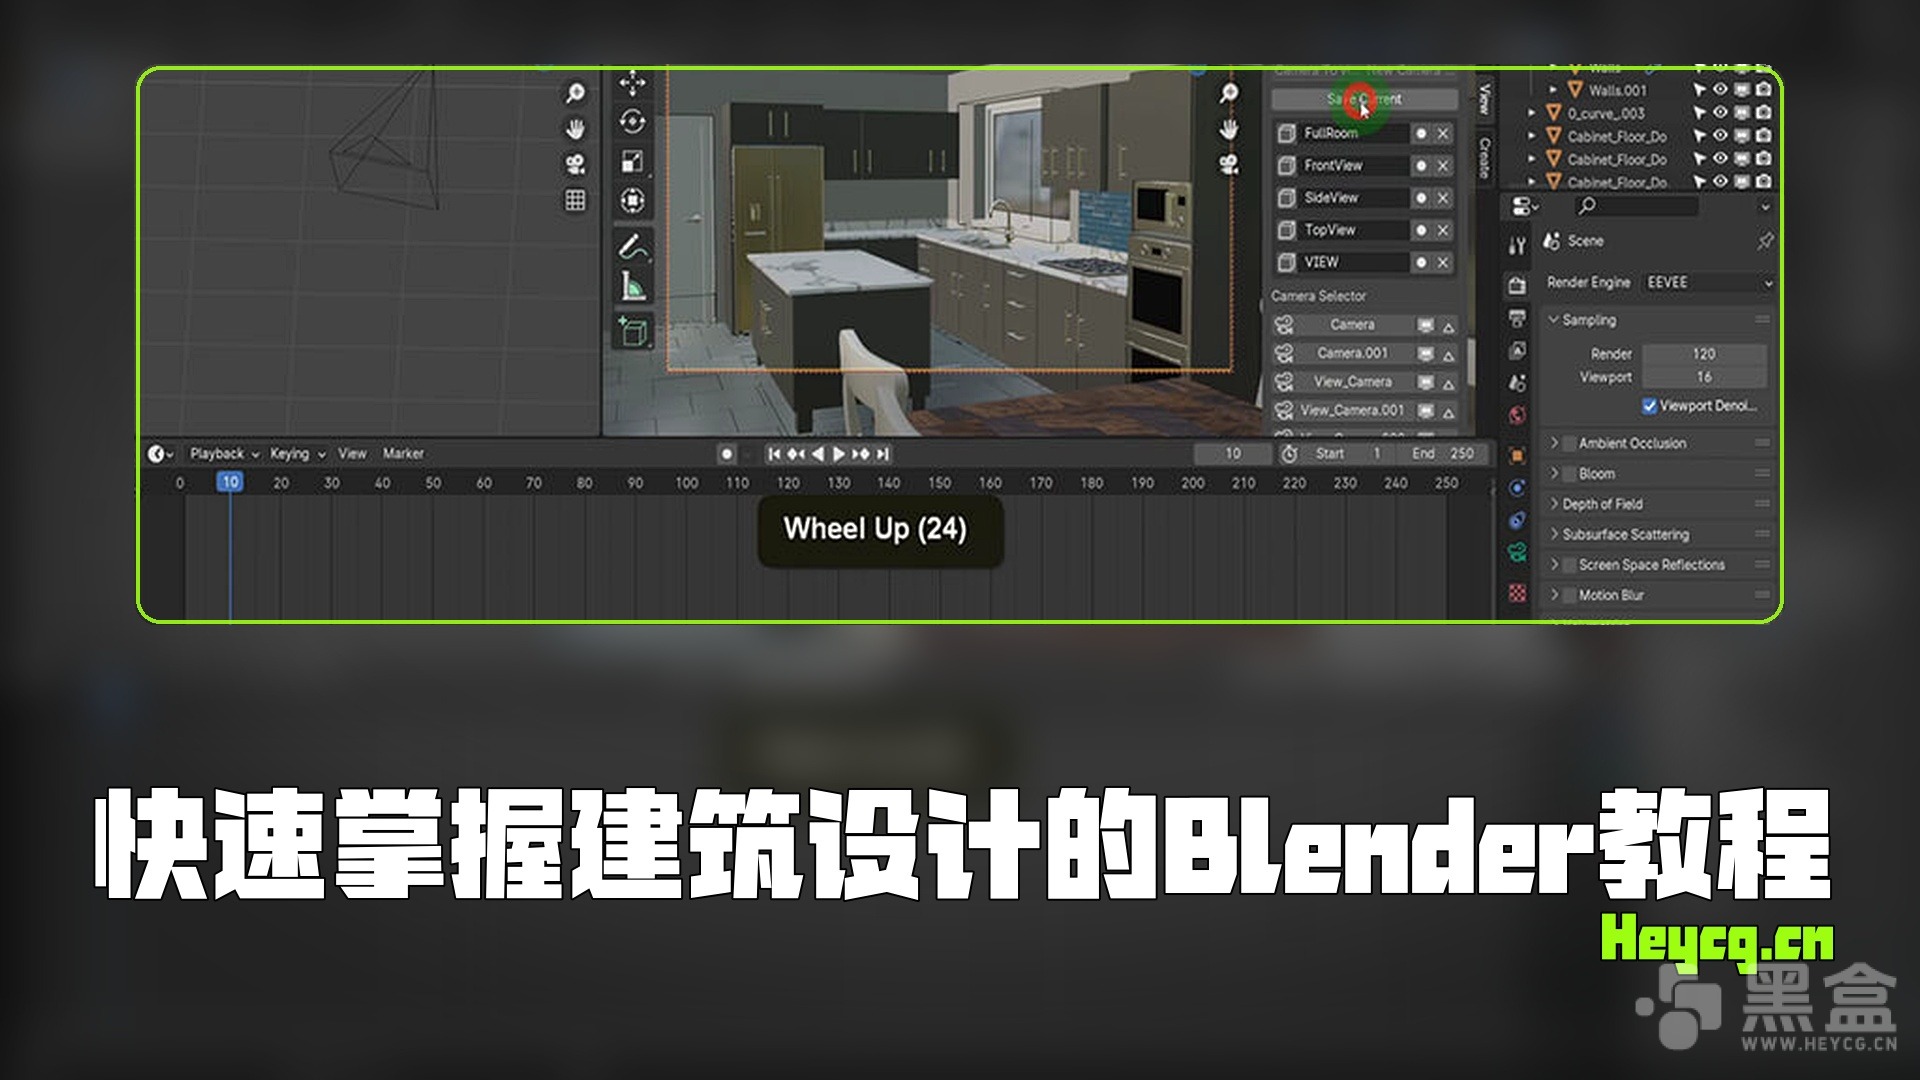Viewport: 1920px width, 1080px height.
Task: Collapse the Sampling panel
Action: pos(1553,320)
